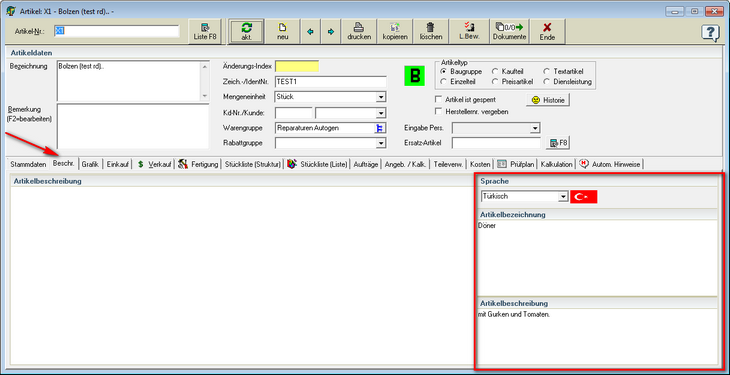The width and height of the screenshot is (730, 375).
Task: Expand the Eingabe Pers. dropdown
Action: tap(535, 128)
